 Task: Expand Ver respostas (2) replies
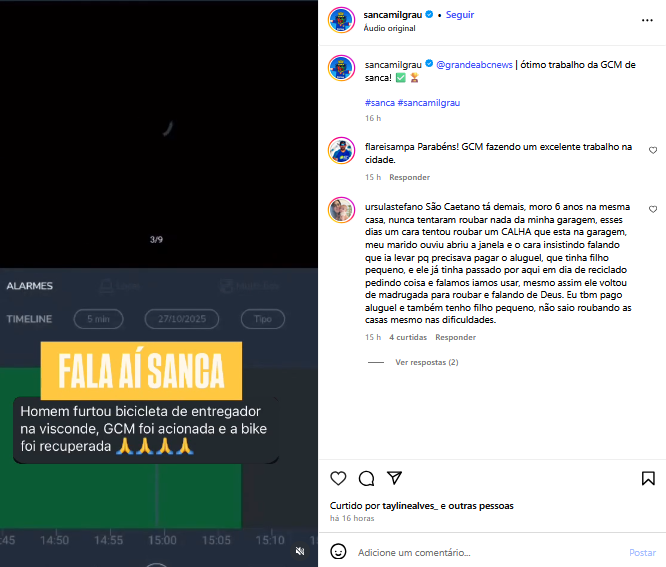(426, 362)
